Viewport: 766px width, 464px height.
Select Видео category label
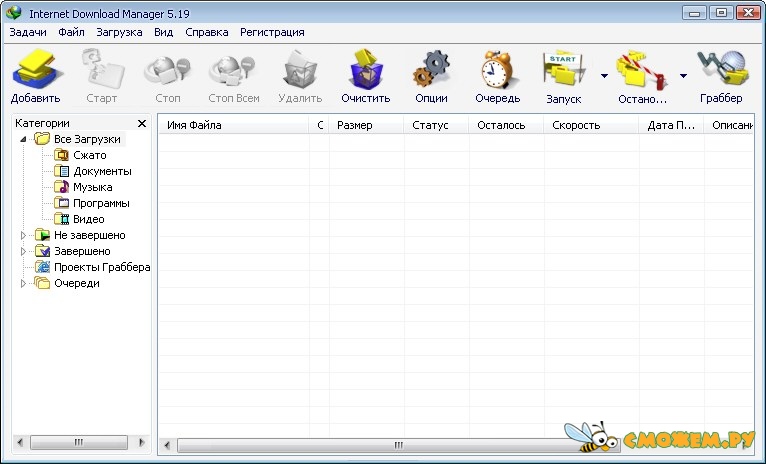88,219
